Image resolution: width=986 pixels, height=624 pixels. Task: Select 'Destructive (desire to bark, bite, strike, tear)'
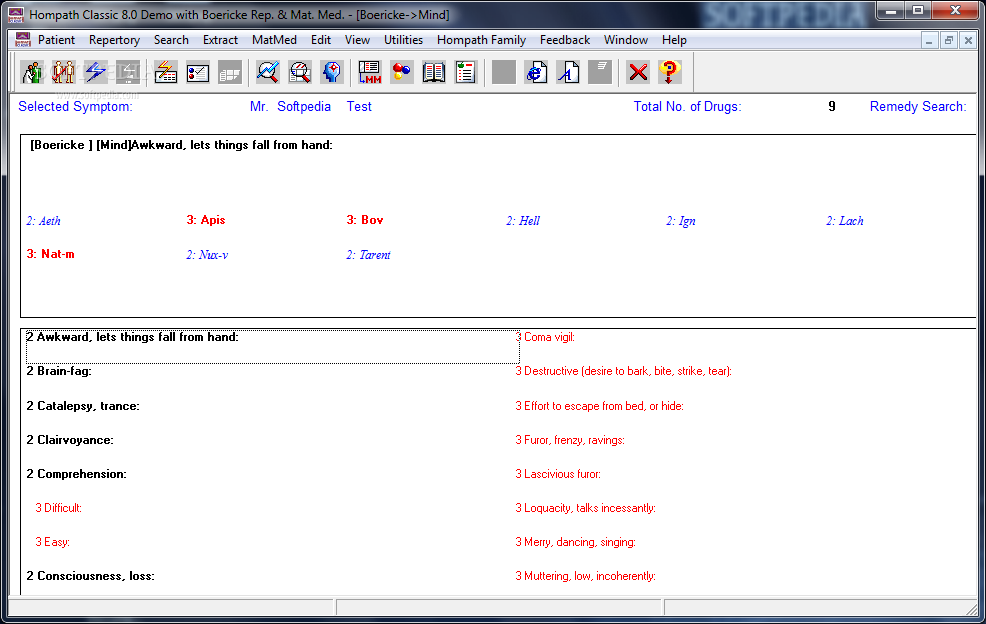(x=624, y=370)
